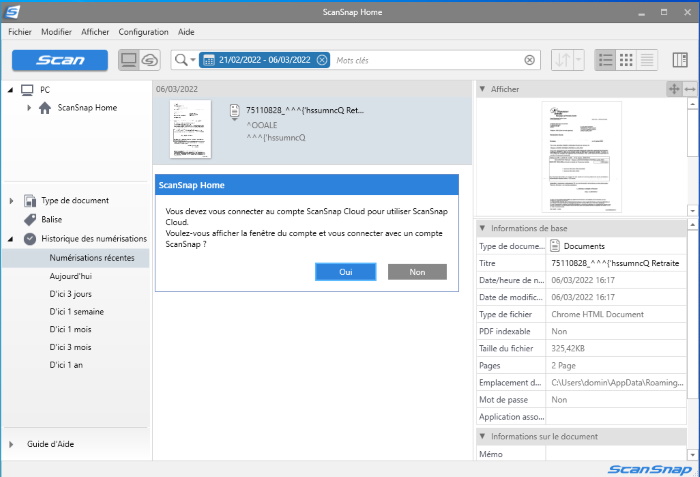Collapse the PC tree node
The image size is (700, 477).
[10, 90]
